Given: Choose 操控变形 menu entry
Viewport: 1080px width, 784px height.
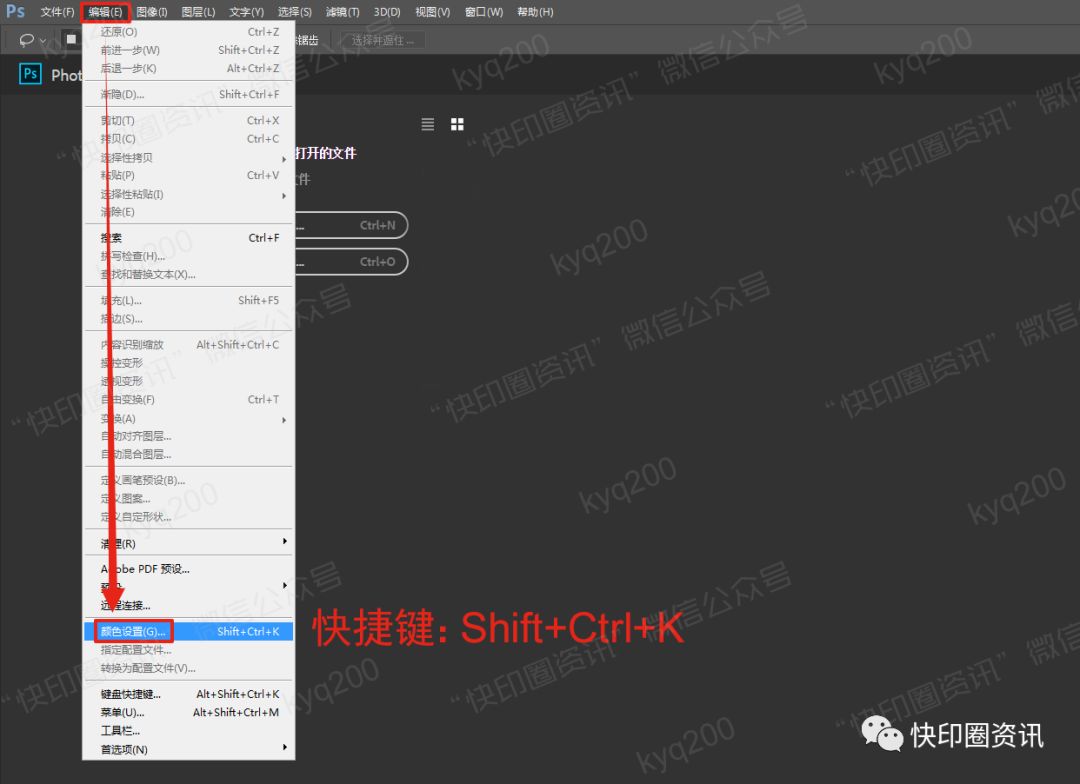Looking at the screenshot, I should [189, 363].
